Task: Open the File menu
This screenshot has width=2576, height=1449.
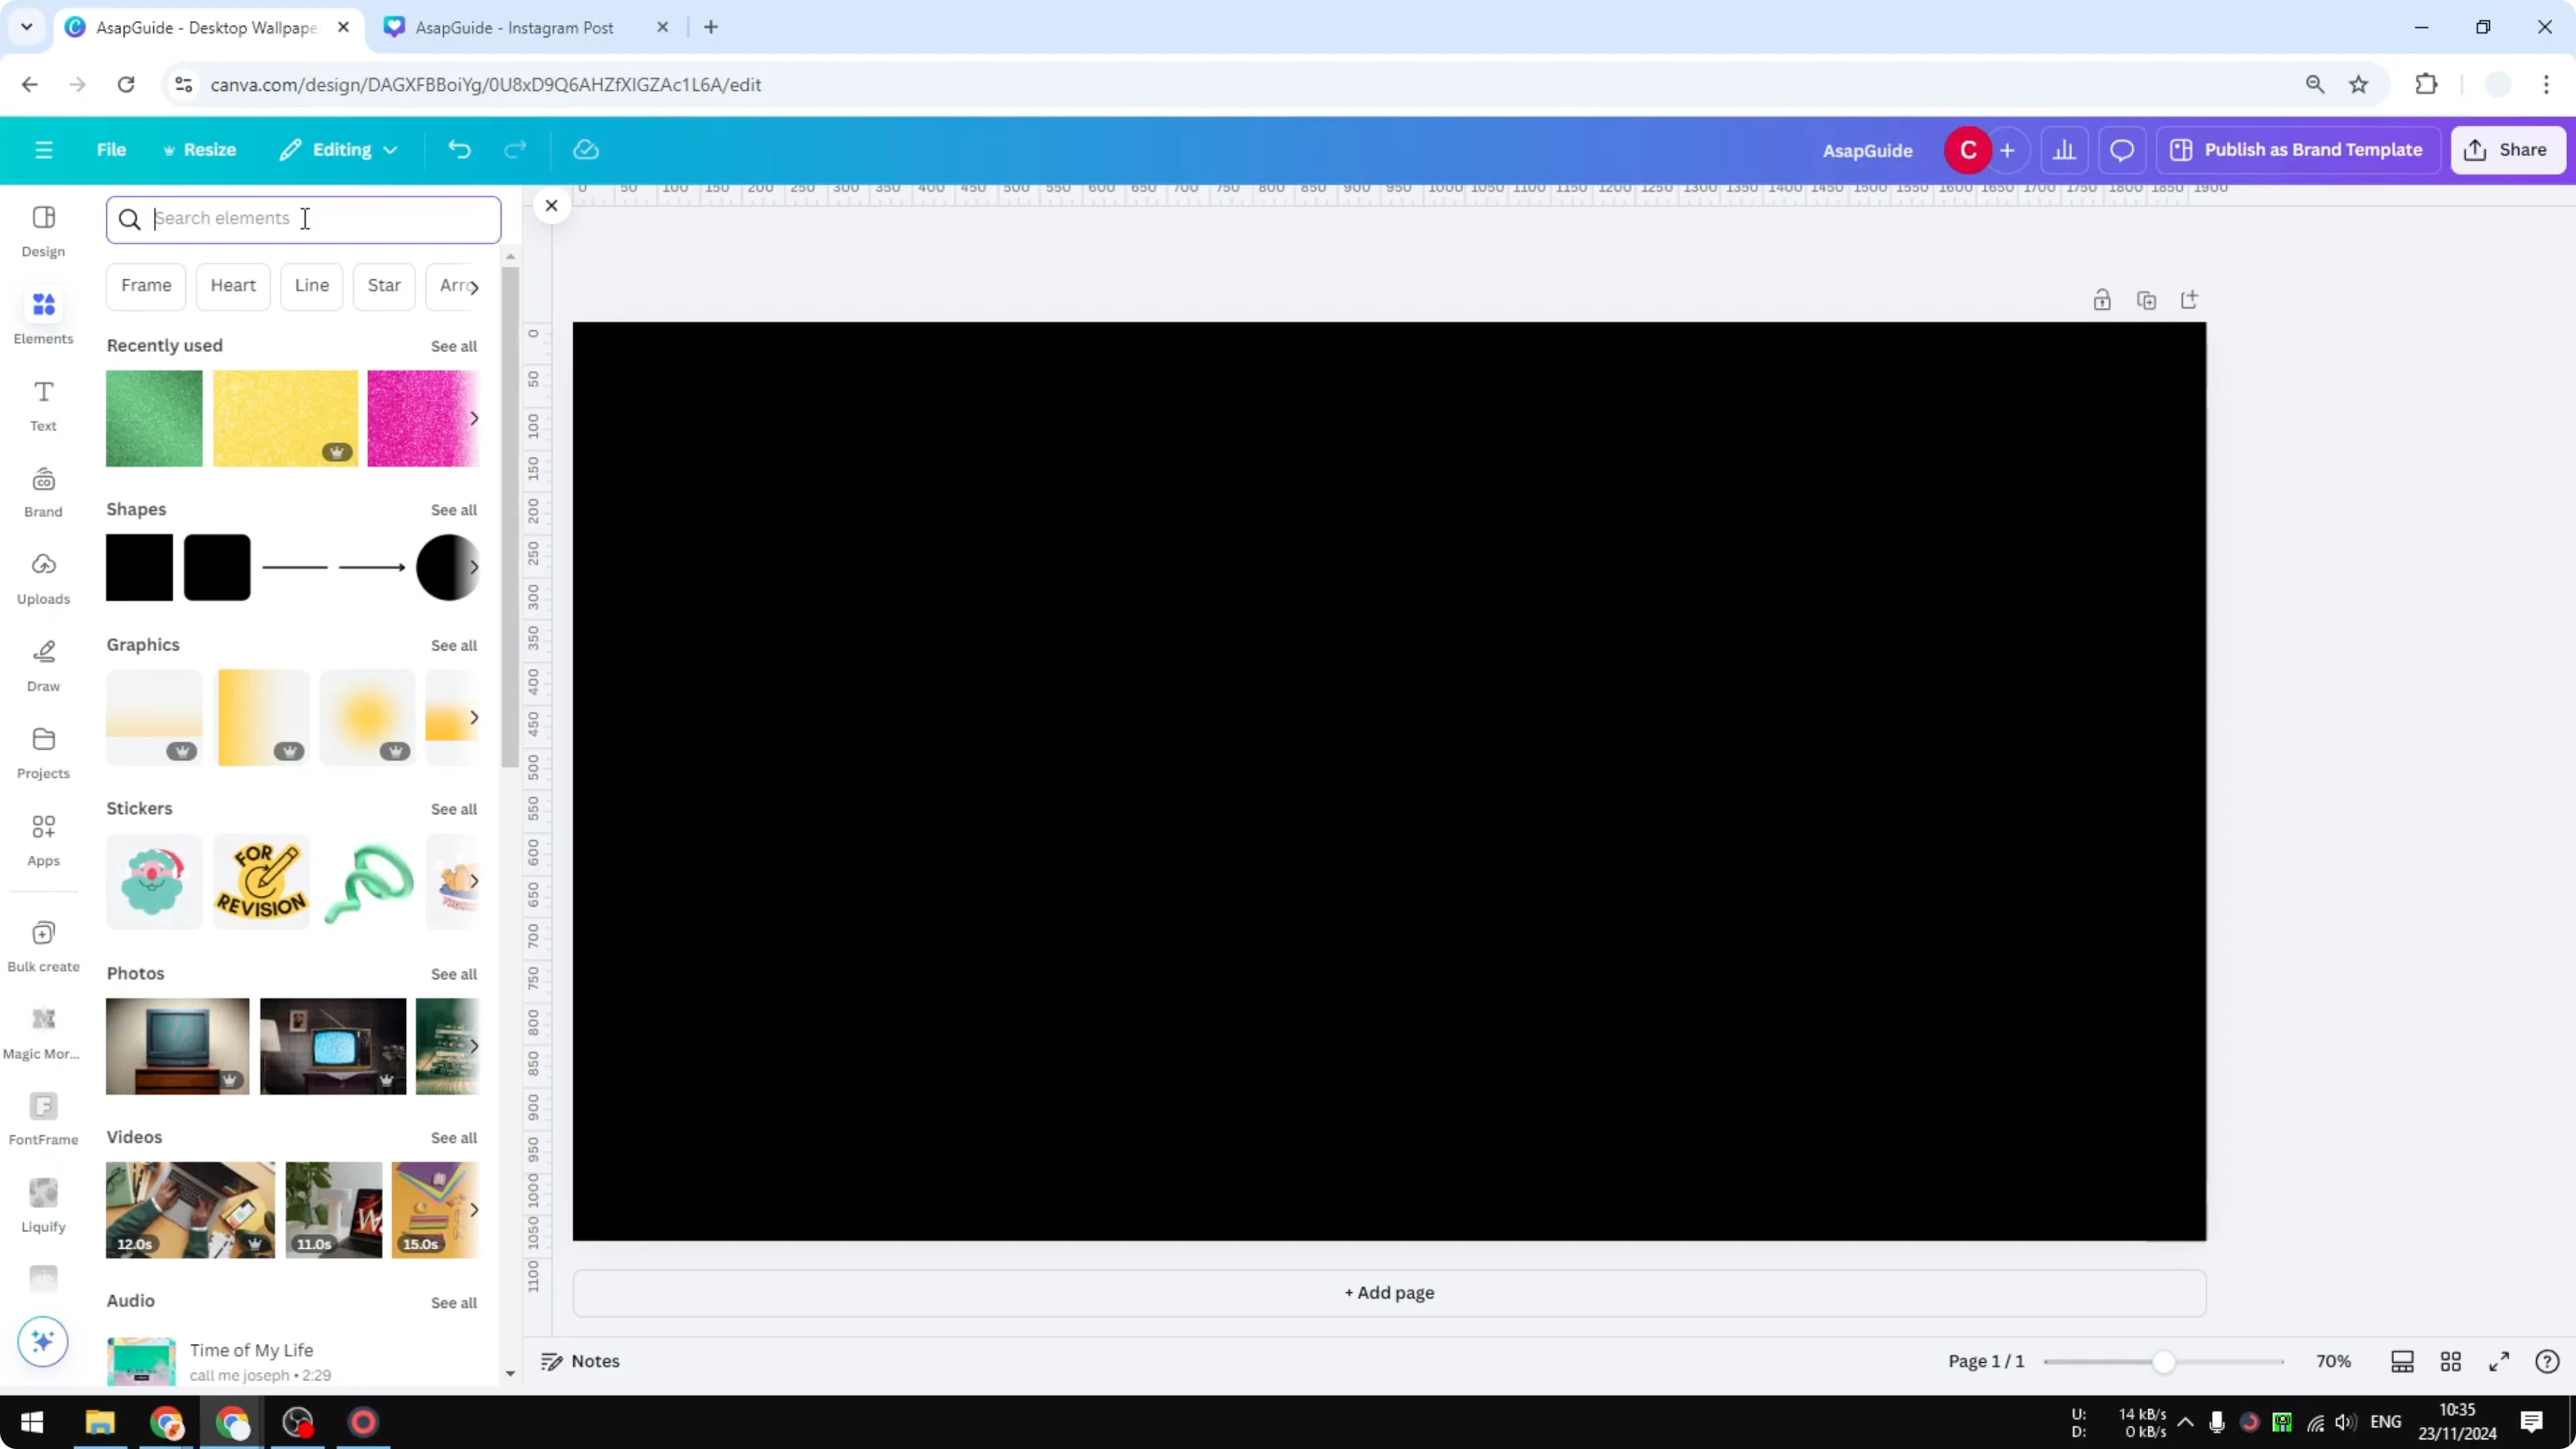Action: (111, 149)
